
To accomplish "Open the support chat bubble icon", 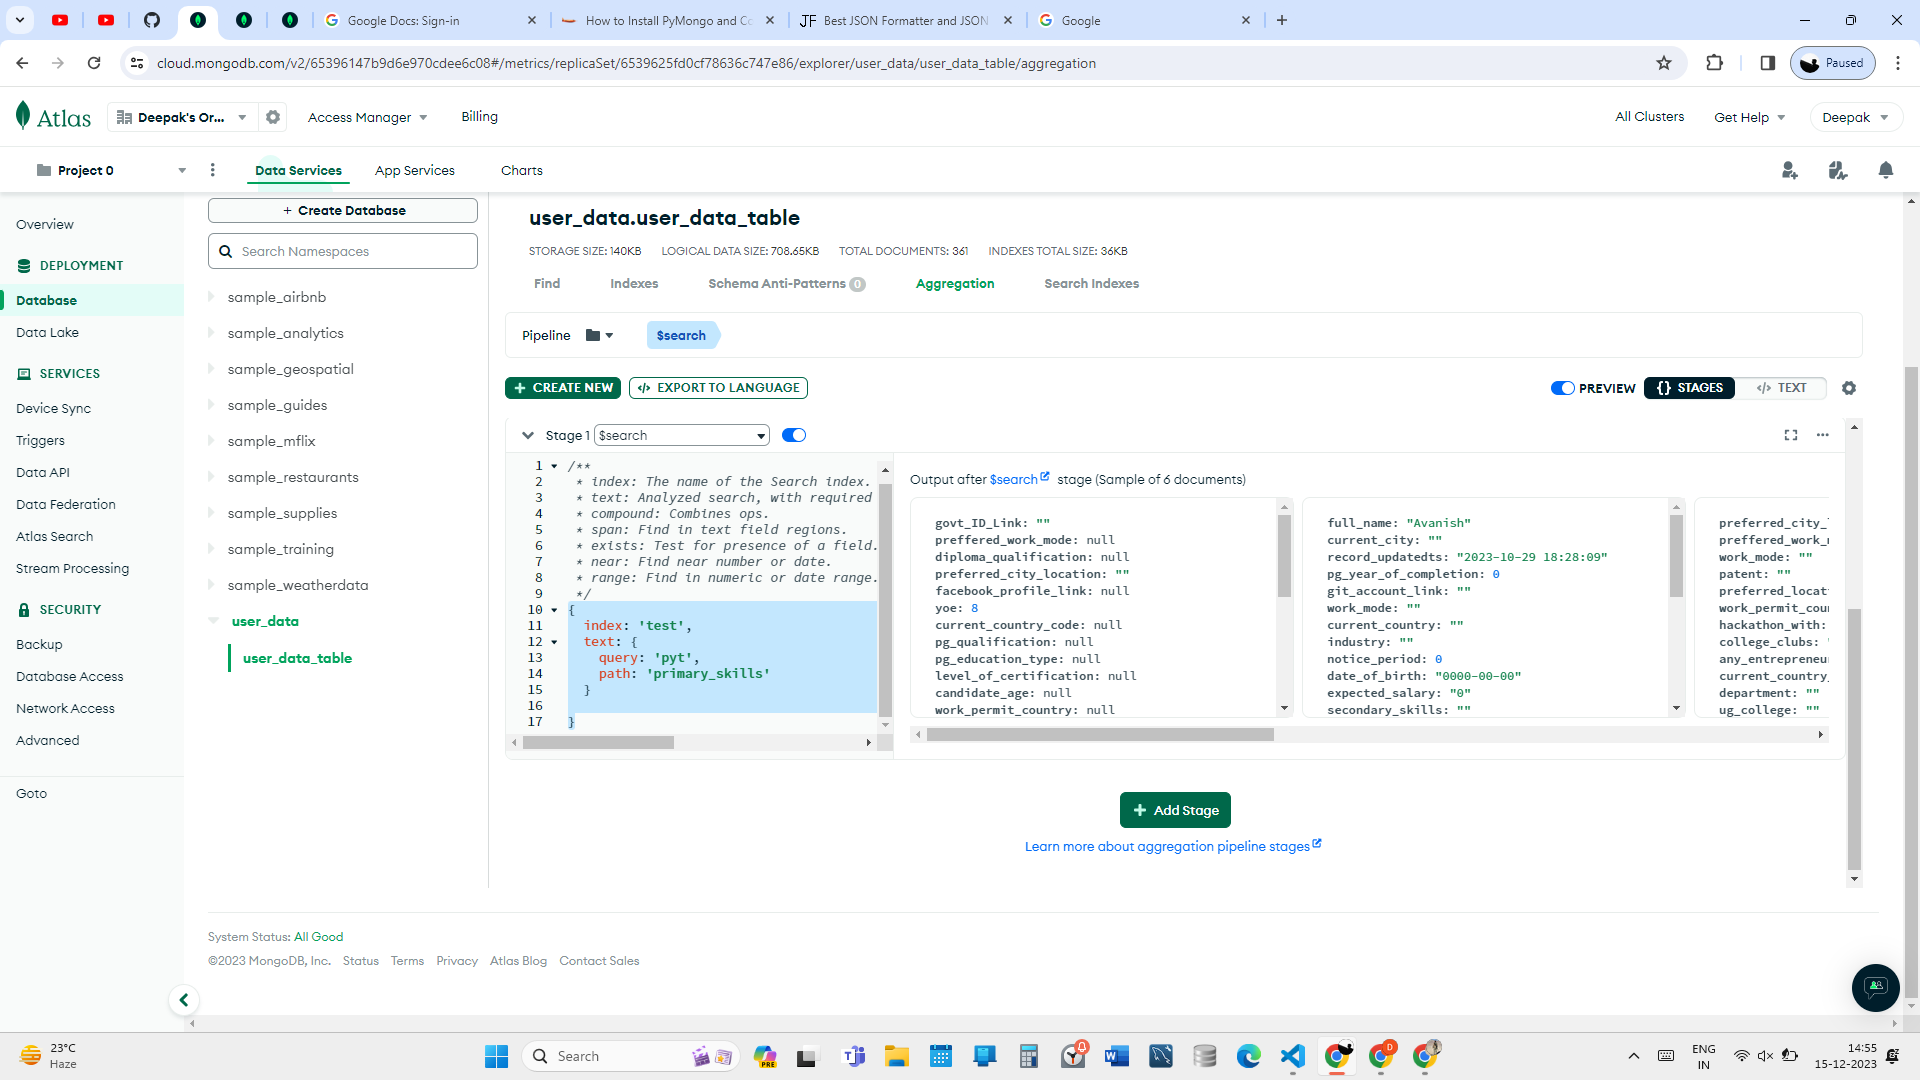I will pos(1875,987).
